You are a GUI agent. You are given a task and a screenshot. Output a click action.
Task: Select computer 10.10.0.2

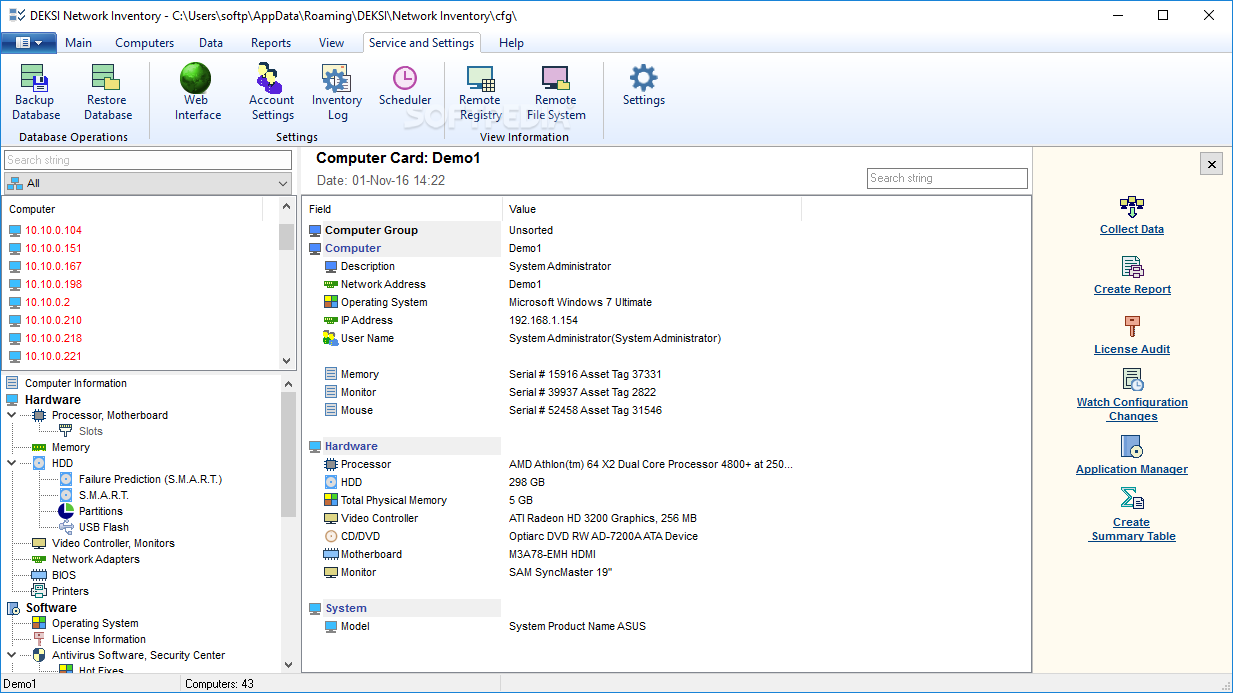pyautogui.click(x=48, y=302)
